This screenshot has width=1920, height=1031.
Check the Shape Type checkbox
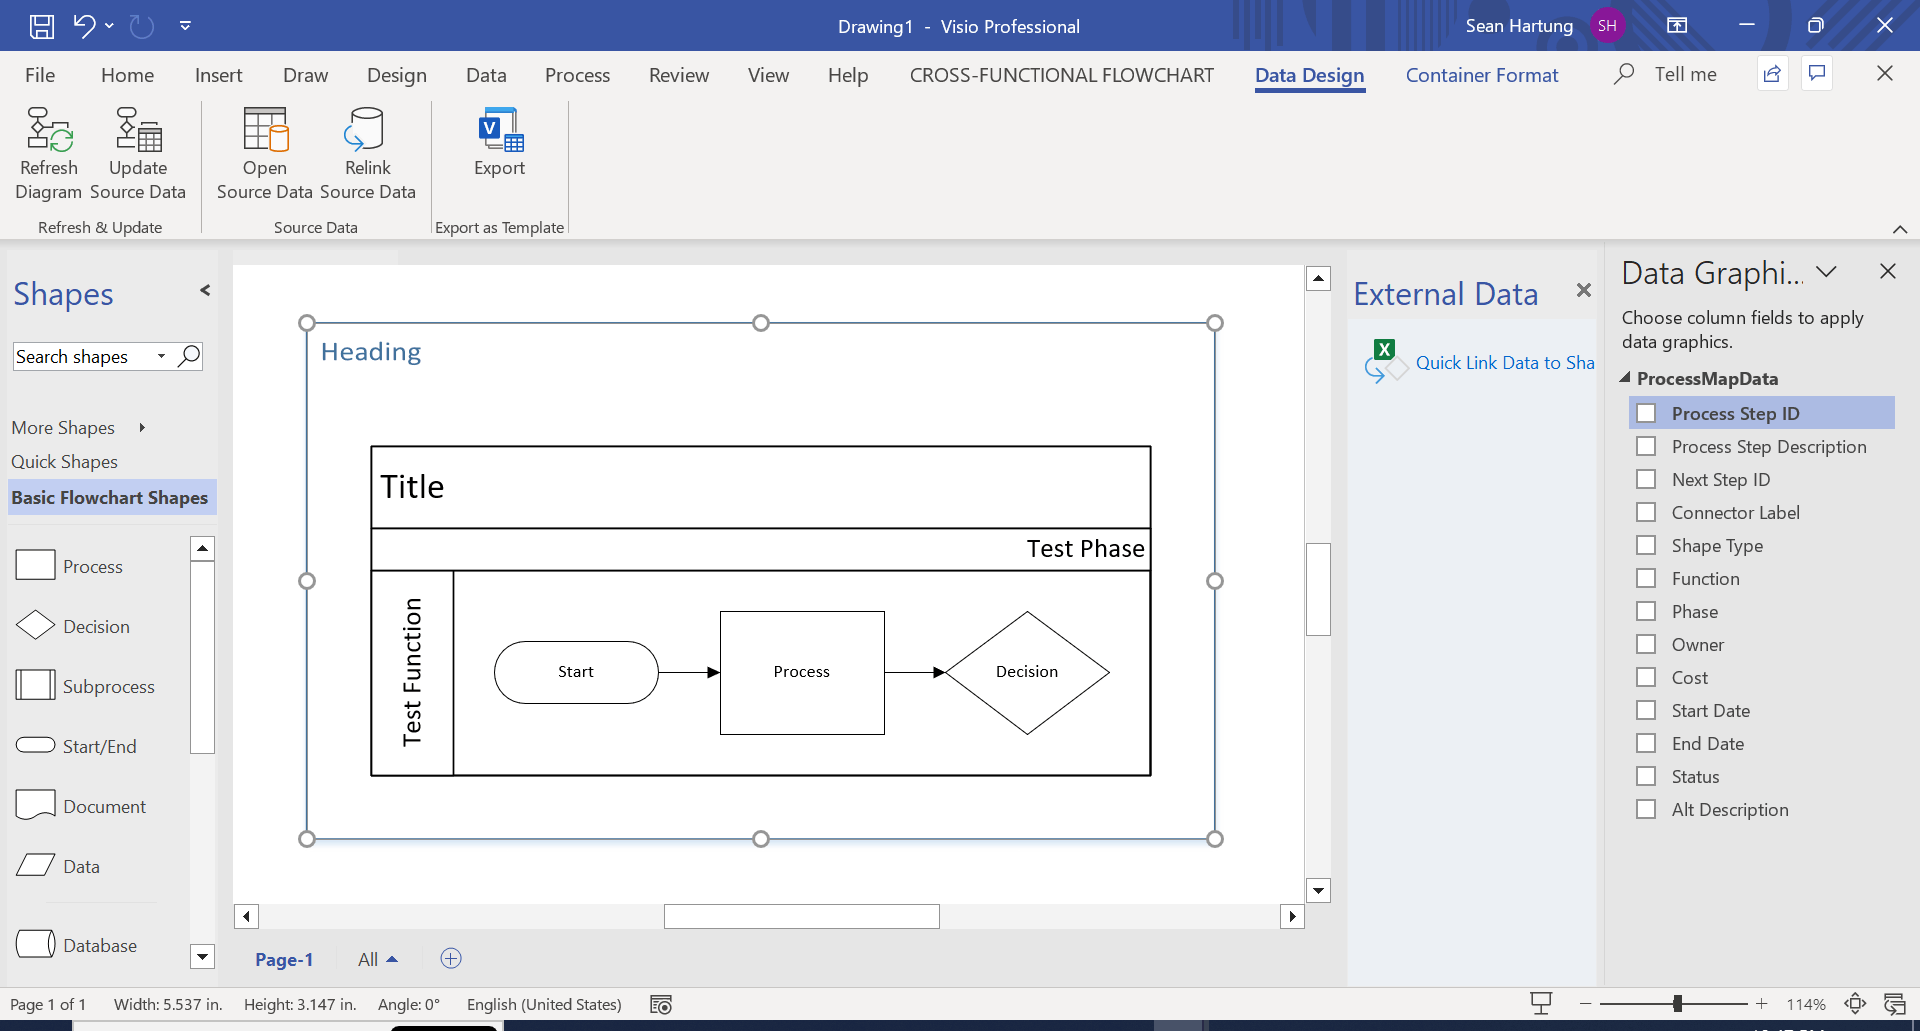pyautogui.click(x=1646, y=545)
